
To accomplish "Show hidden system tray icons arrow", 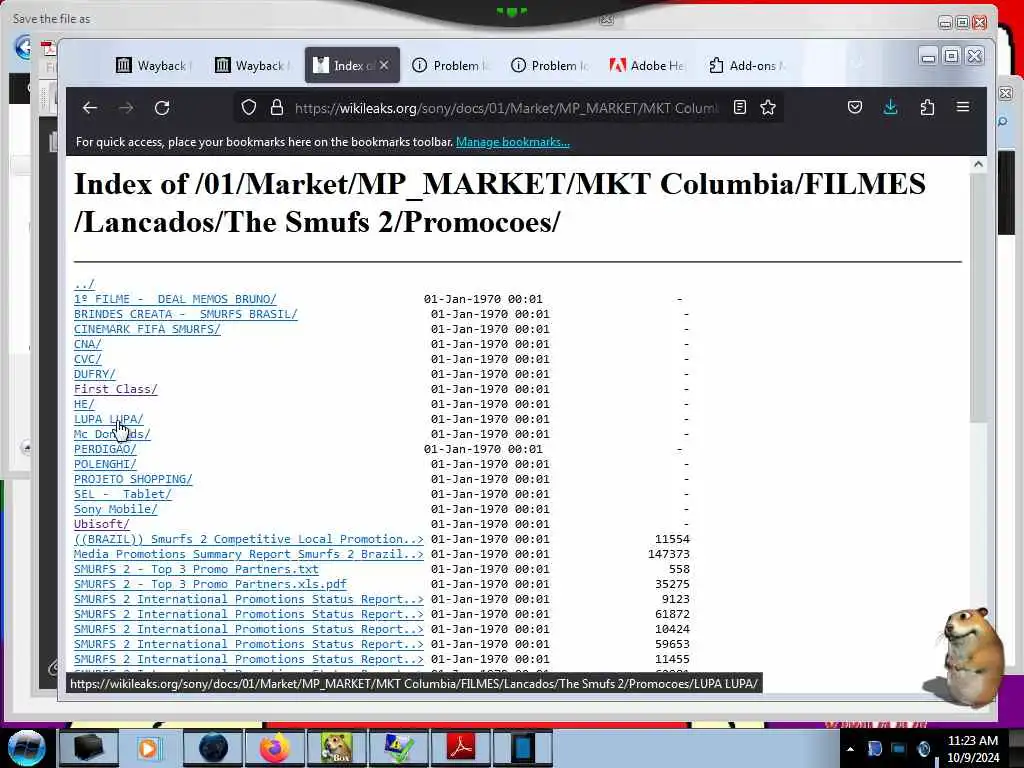I will coord(850,749).
